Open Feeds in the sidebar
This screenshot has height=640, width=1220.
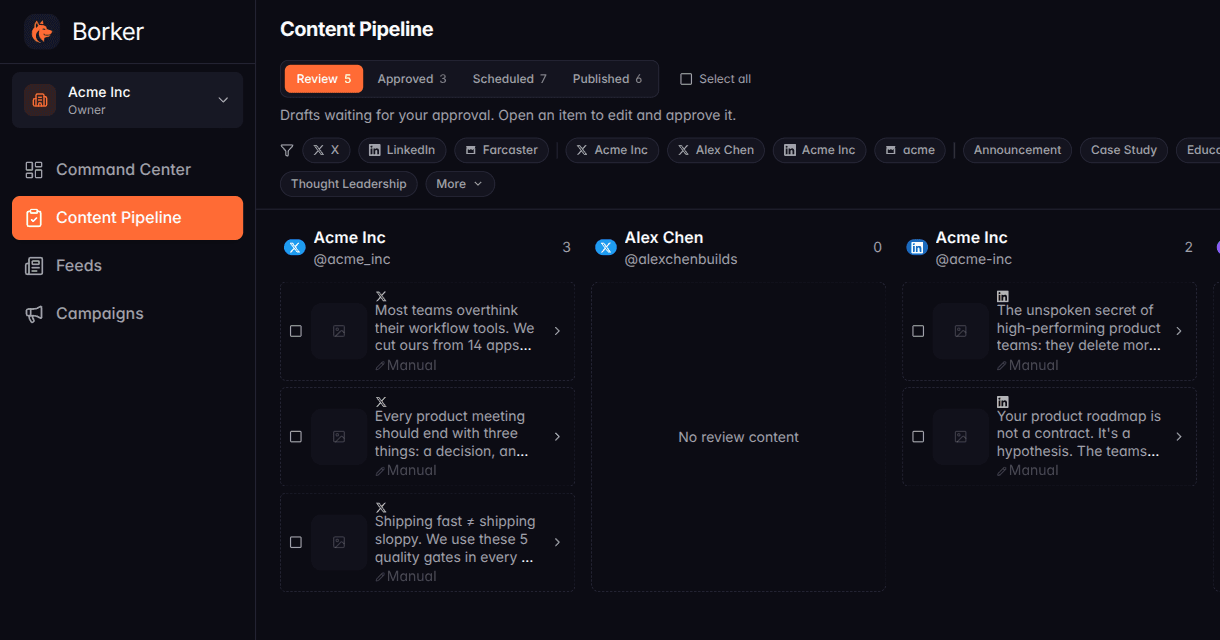pyautogui.click(x=127, y=266)
